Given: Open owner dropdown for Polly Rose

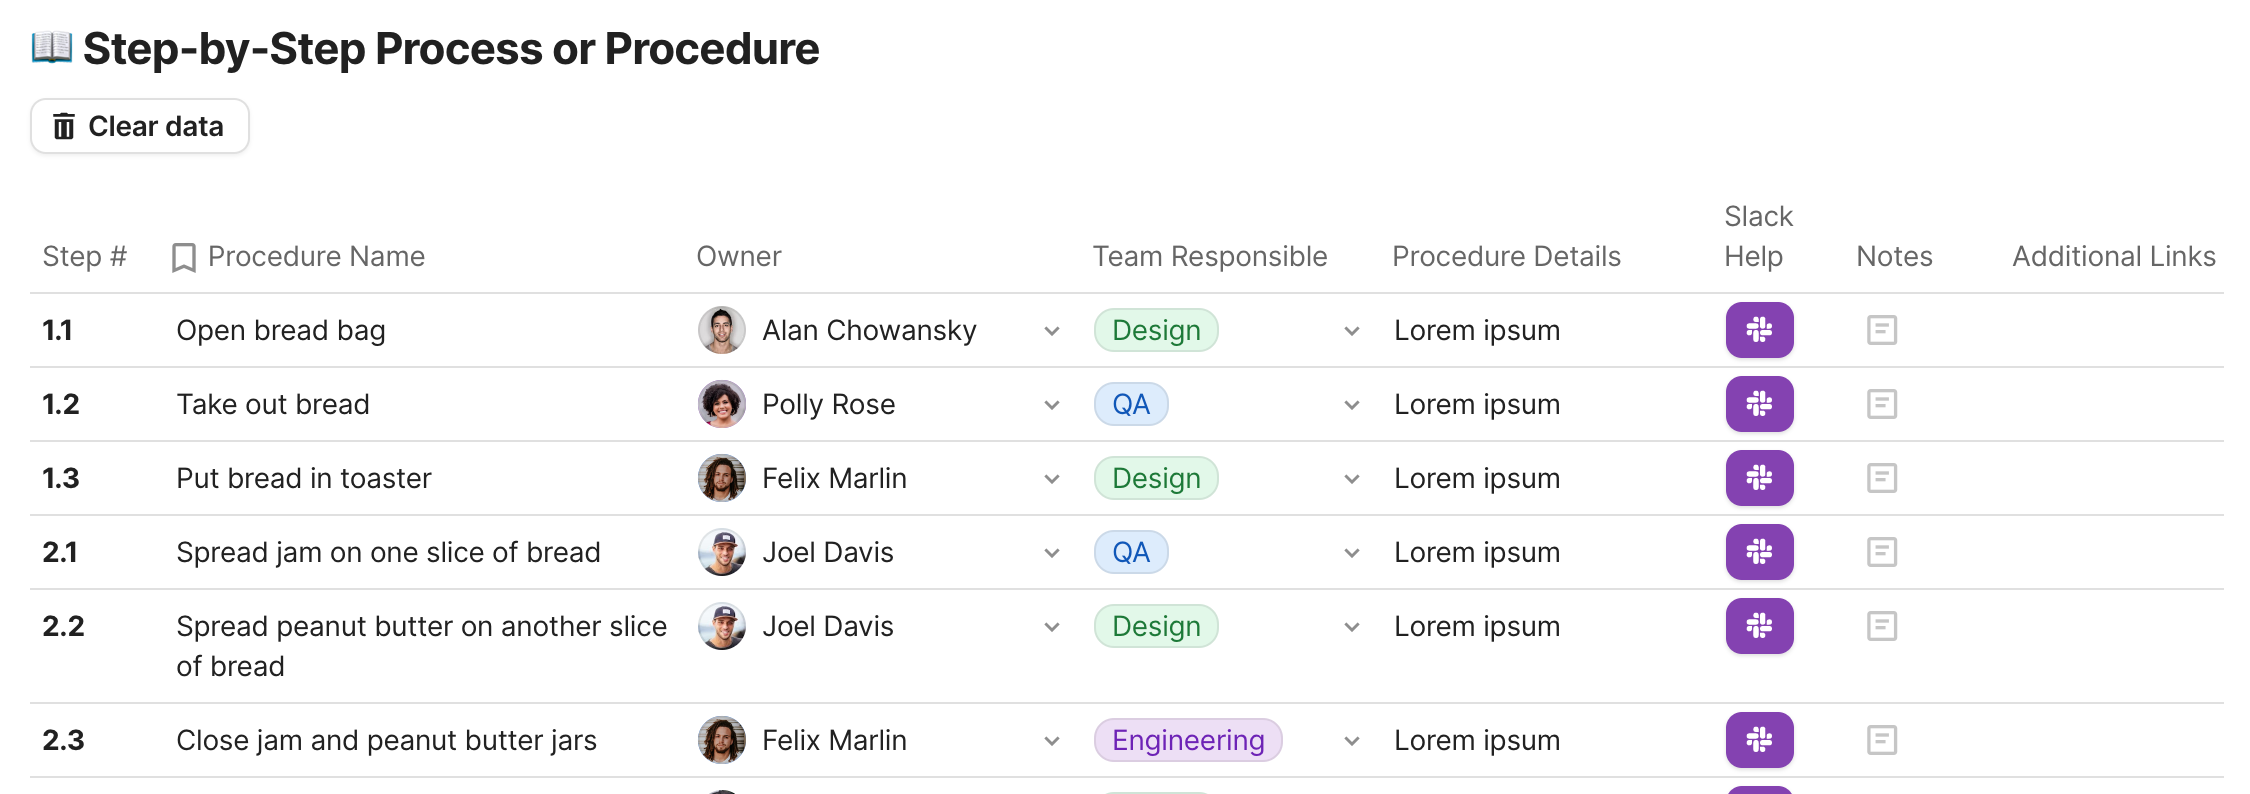Looking at the screenshot, I should coord(1051,405).
